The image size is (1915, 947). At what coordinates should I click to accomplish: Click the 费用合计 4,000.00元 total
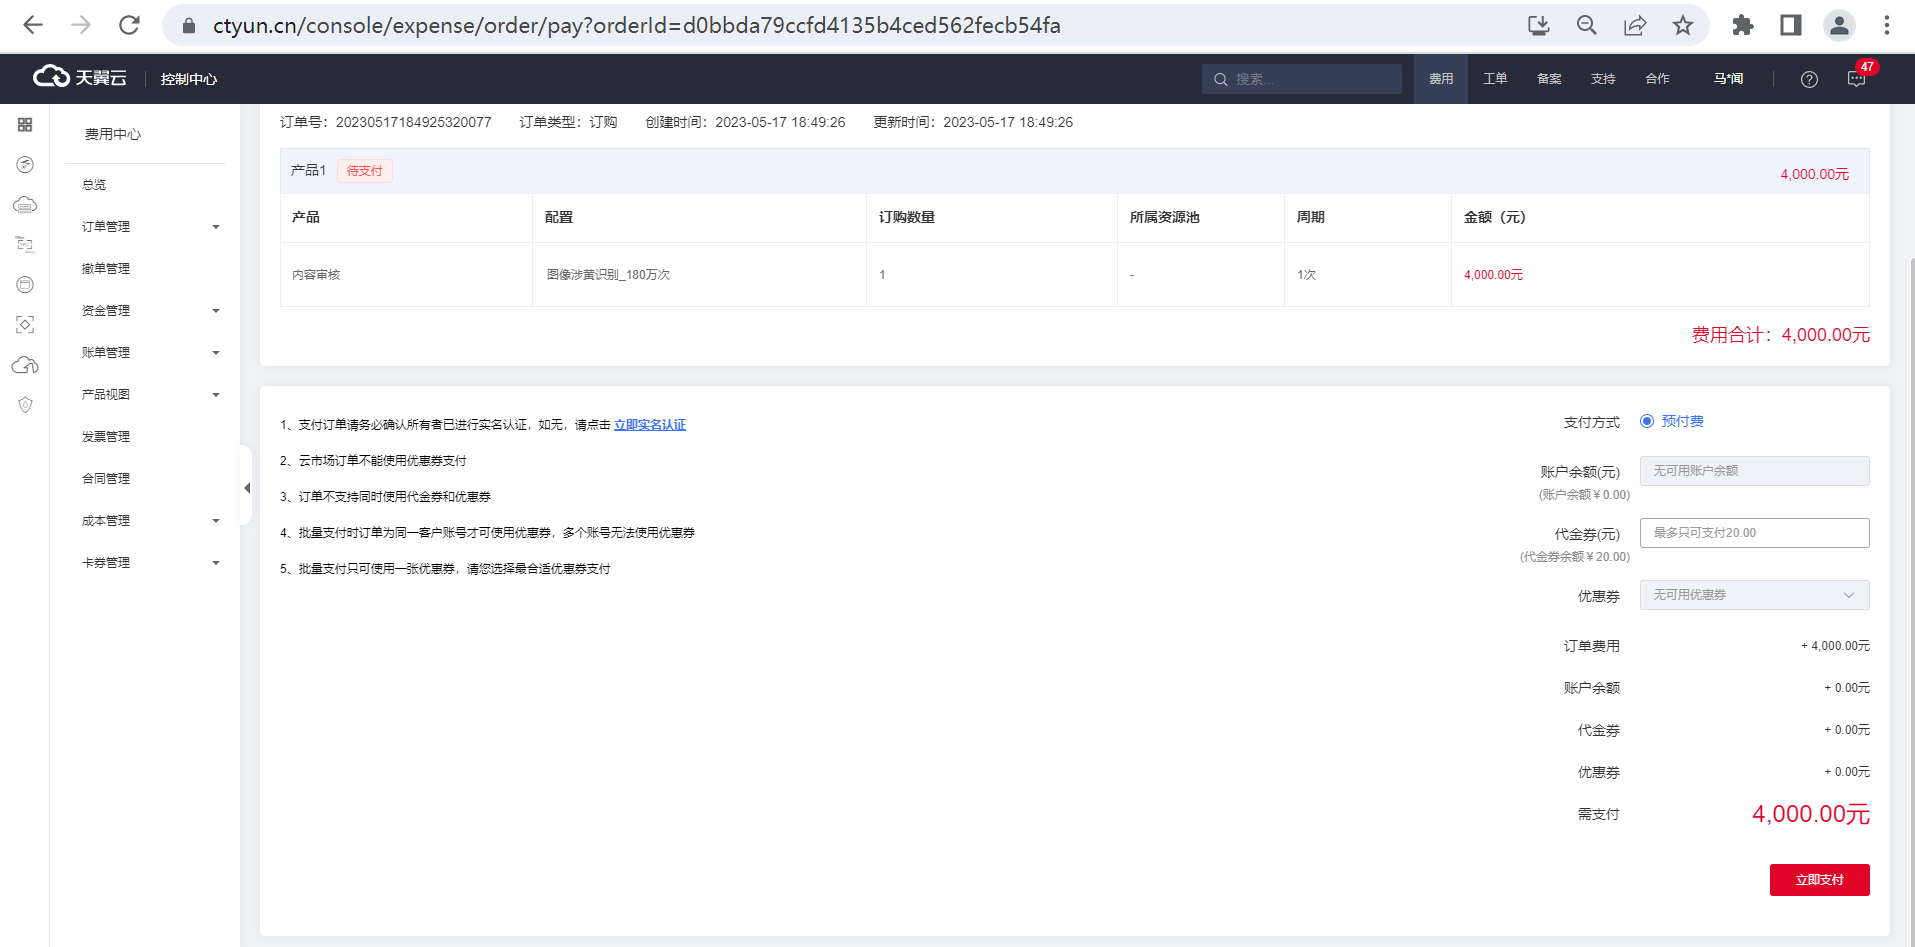click(x=1780, y=335)
